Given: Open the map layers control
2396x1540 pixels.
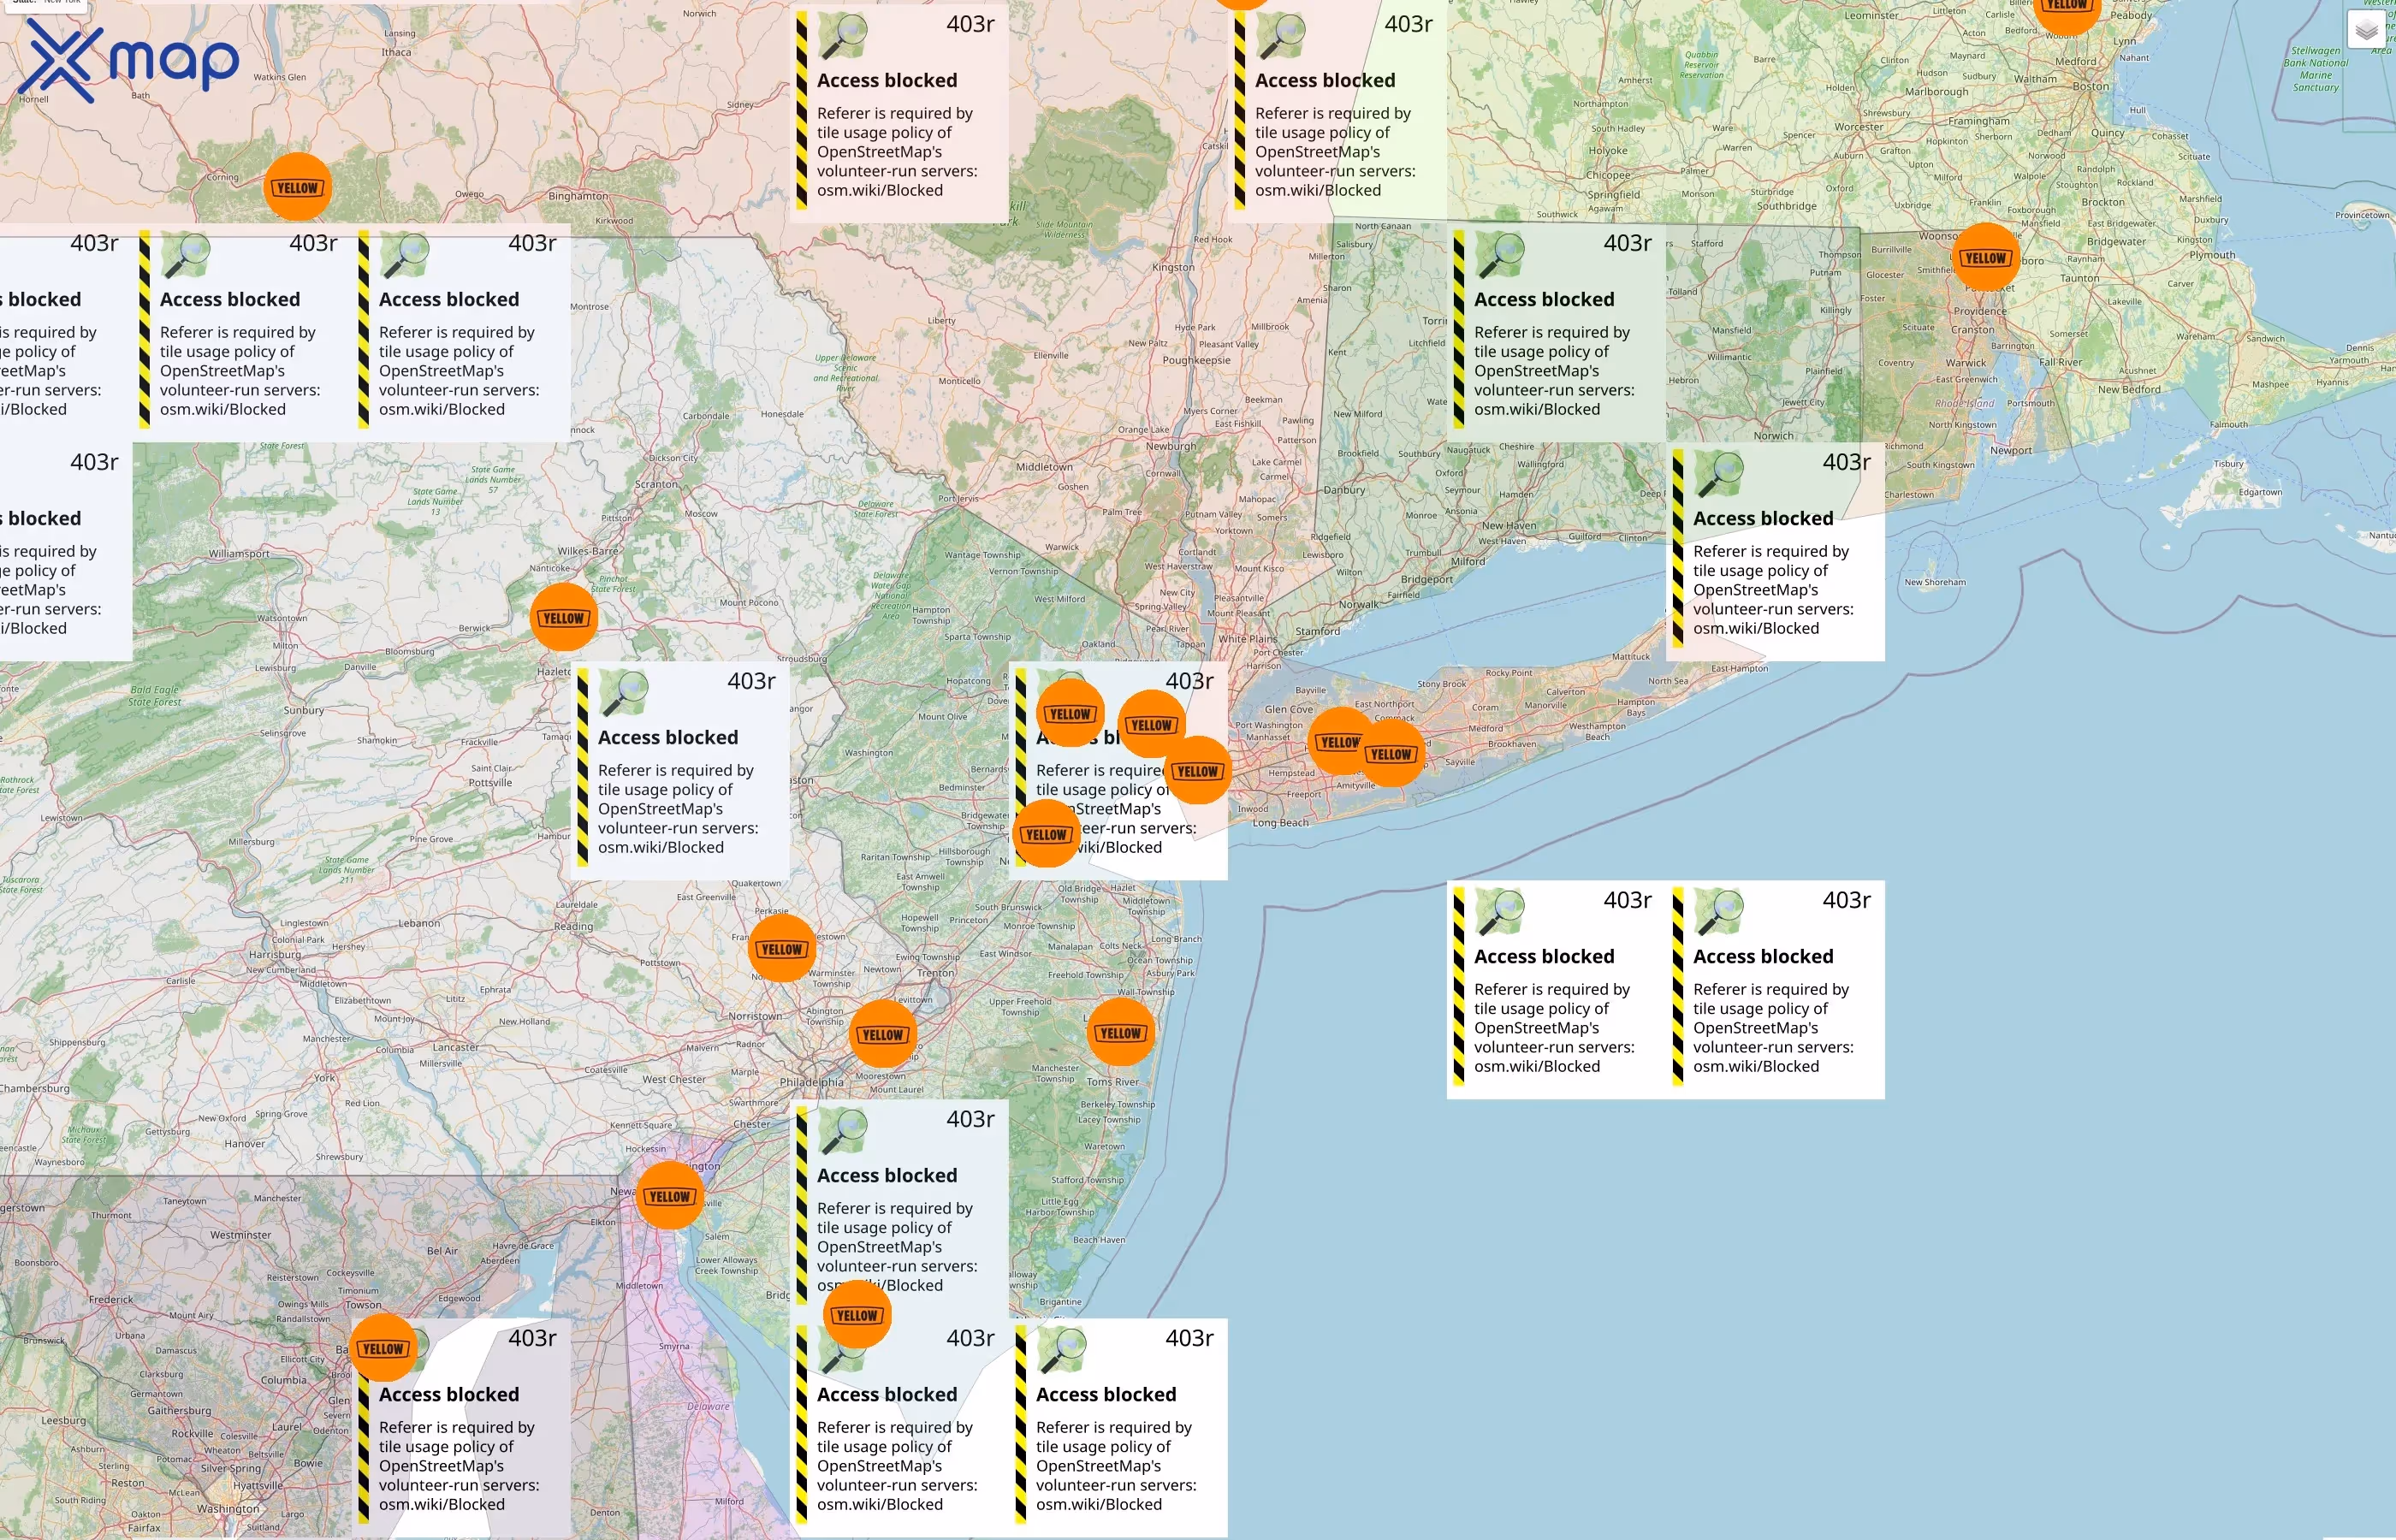Looking at the screenshot, I should coord(2366,31).
